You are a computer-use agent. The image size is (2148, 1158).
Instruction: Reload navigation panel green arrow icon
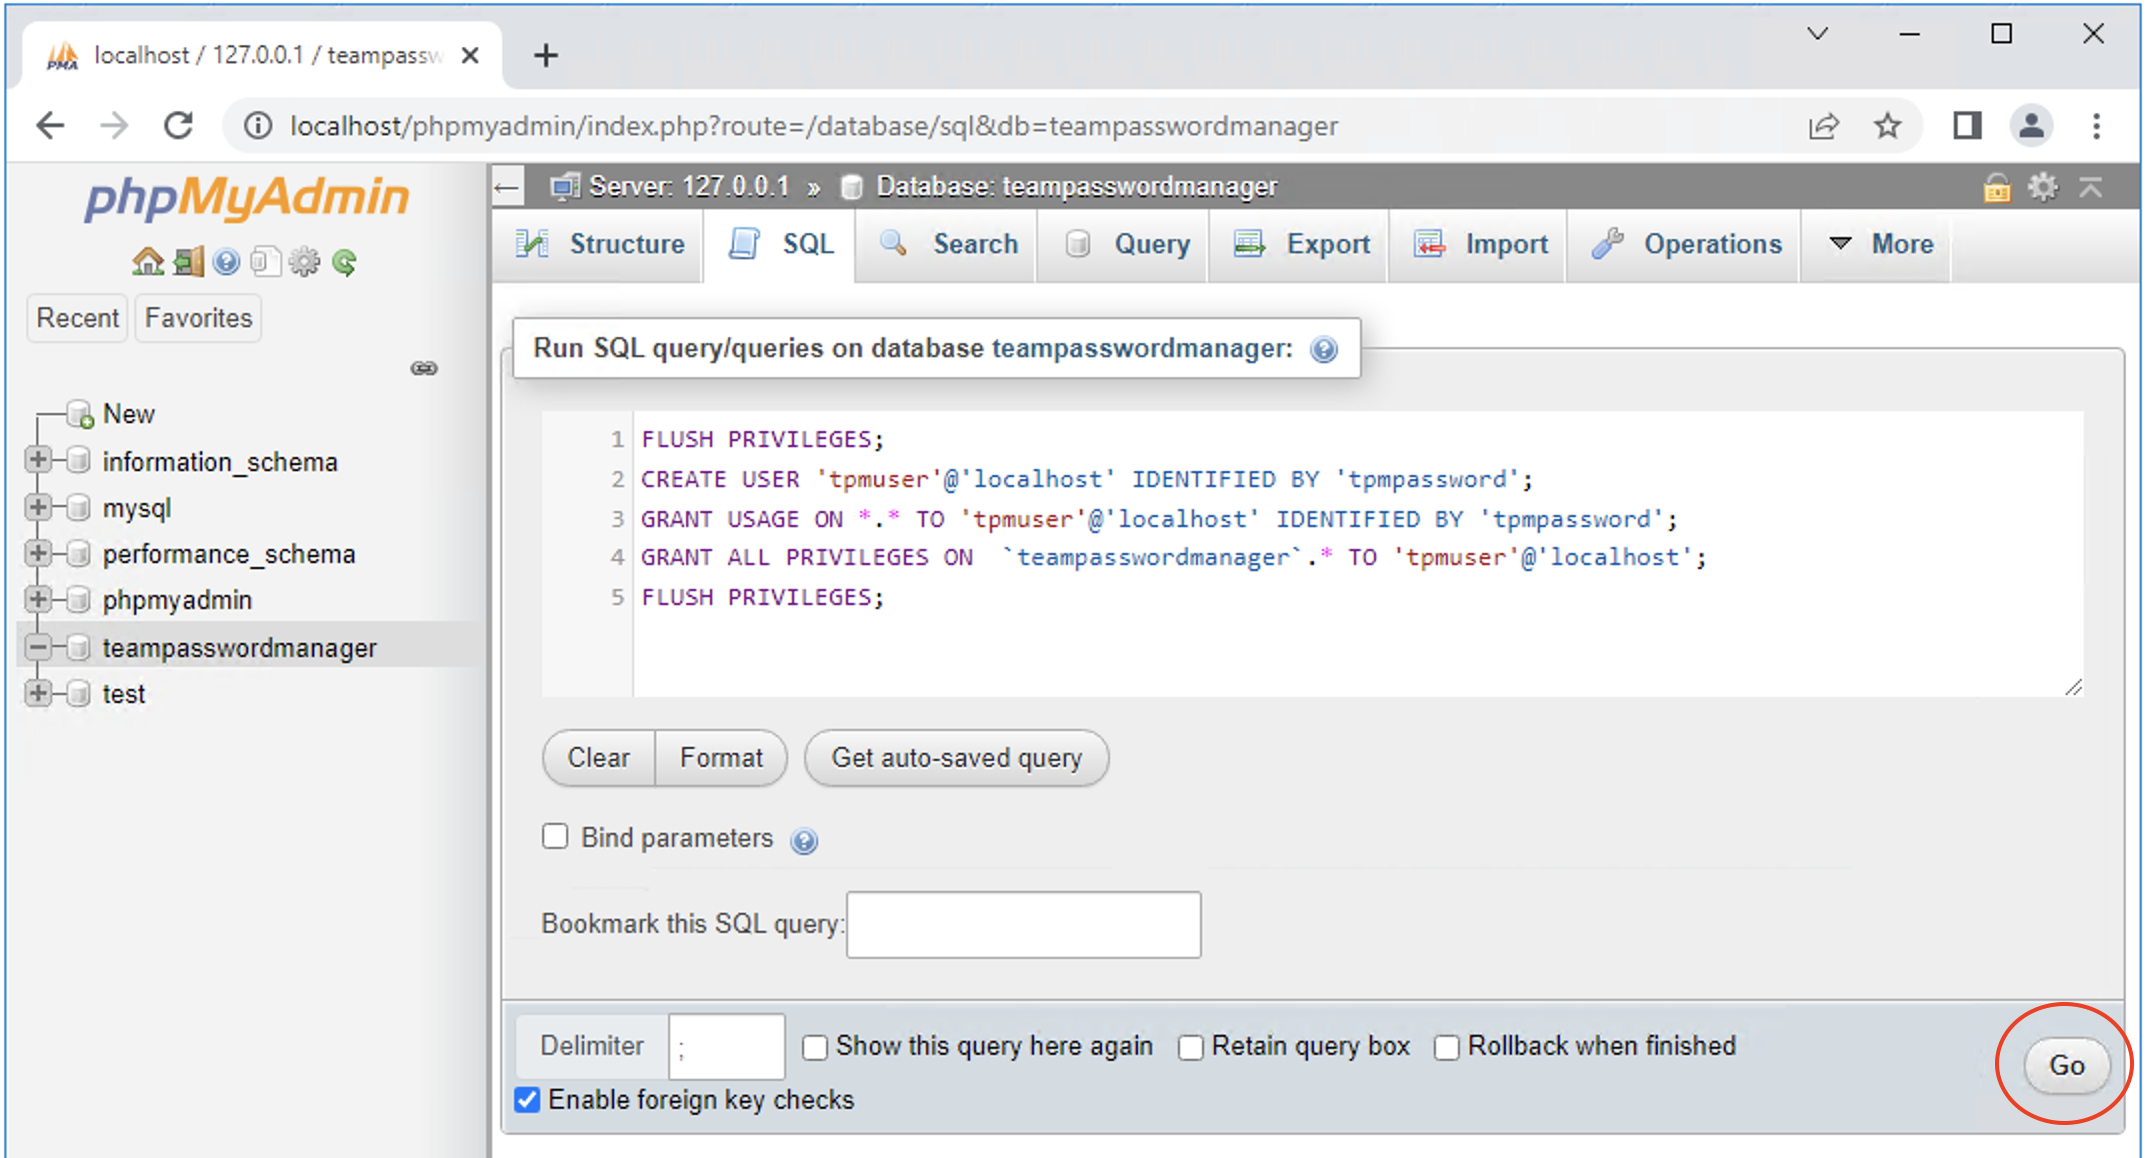point(344,262)
